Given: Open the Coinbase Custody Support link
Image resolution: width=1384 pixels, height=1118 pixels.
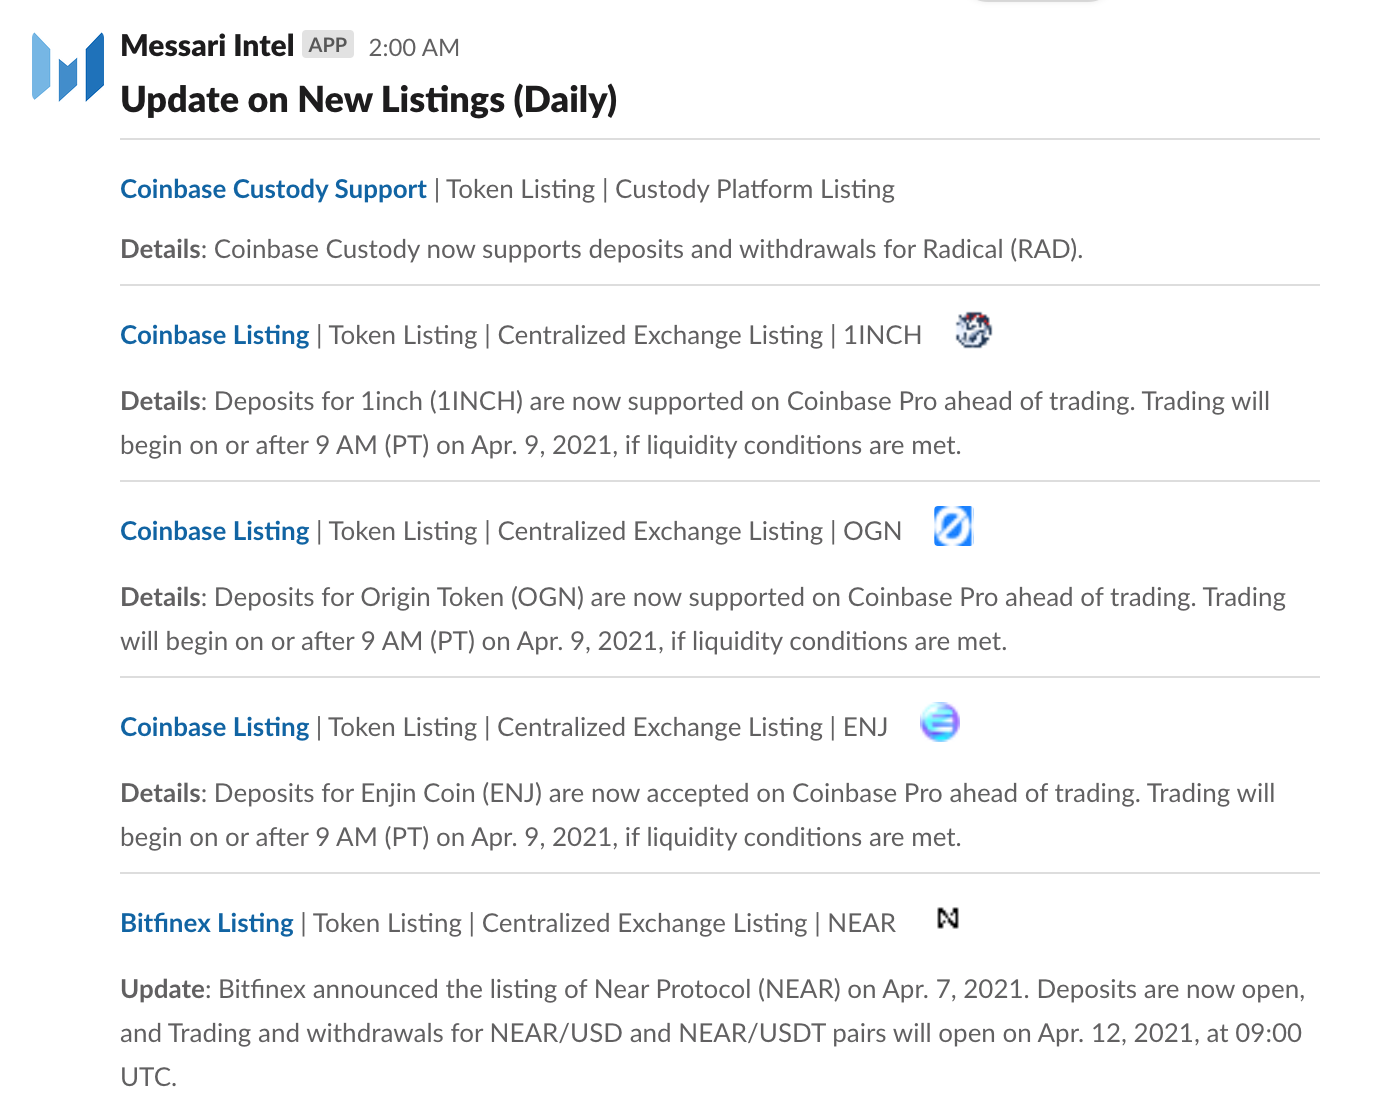Looking at the screenshot, I should point(273,189).
